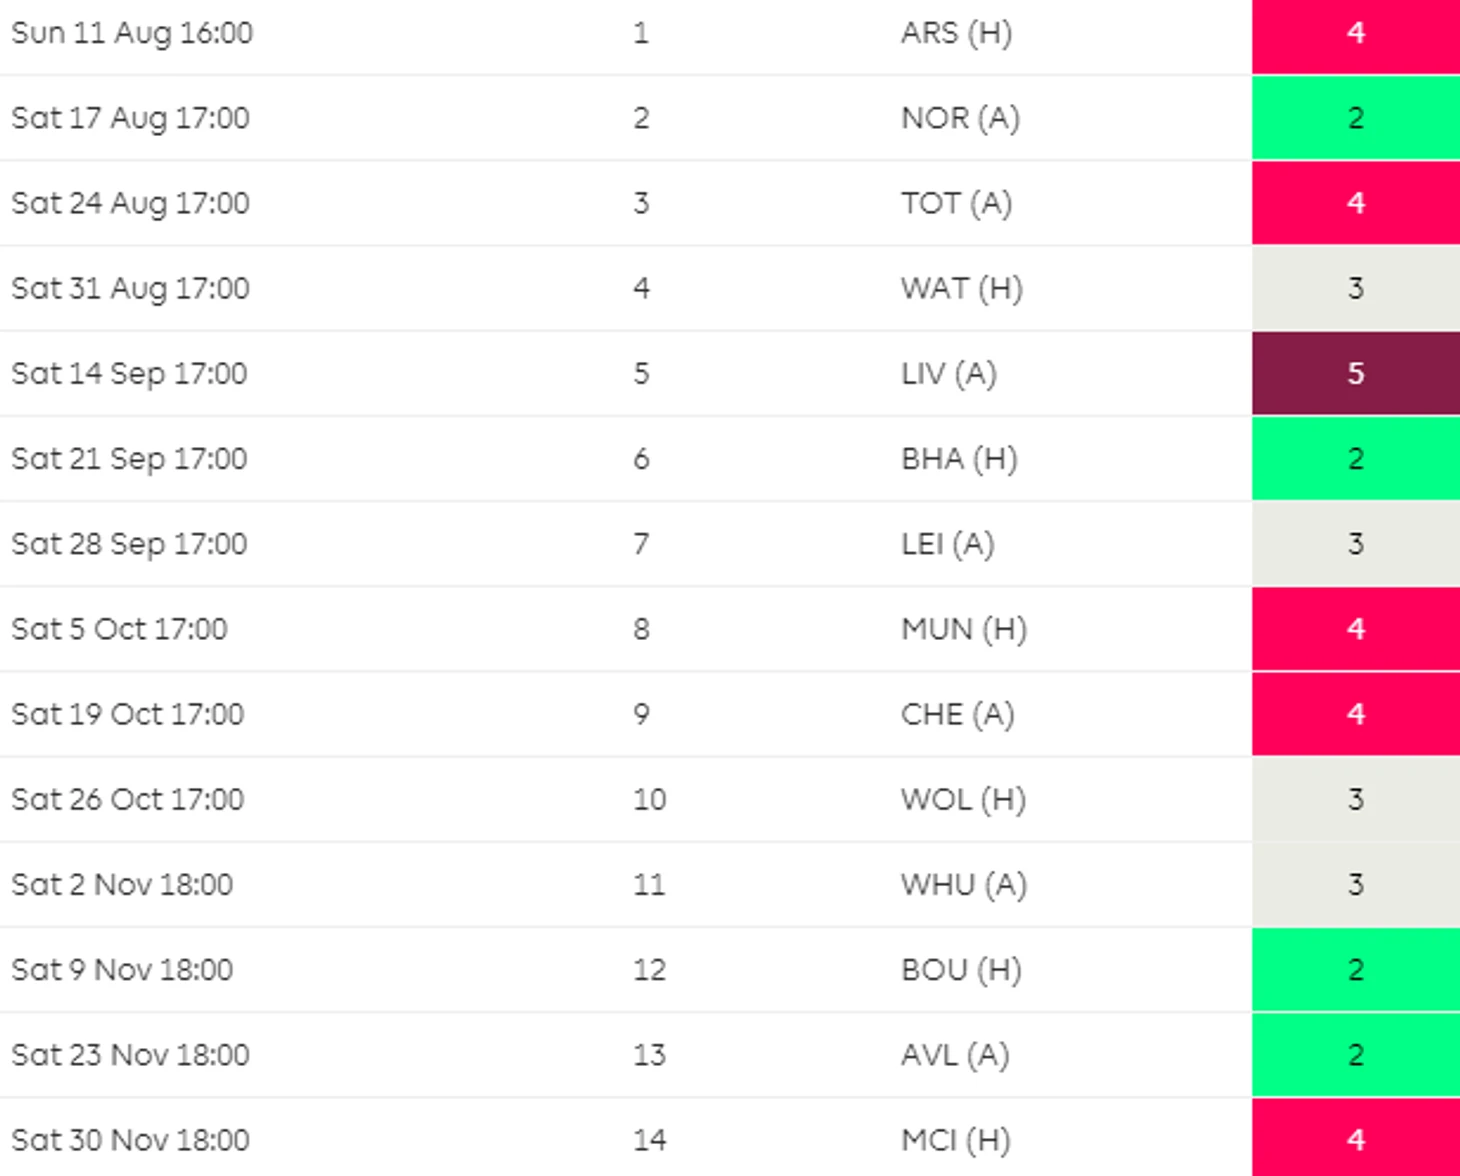Select the NOR (A) fixture

960,118
